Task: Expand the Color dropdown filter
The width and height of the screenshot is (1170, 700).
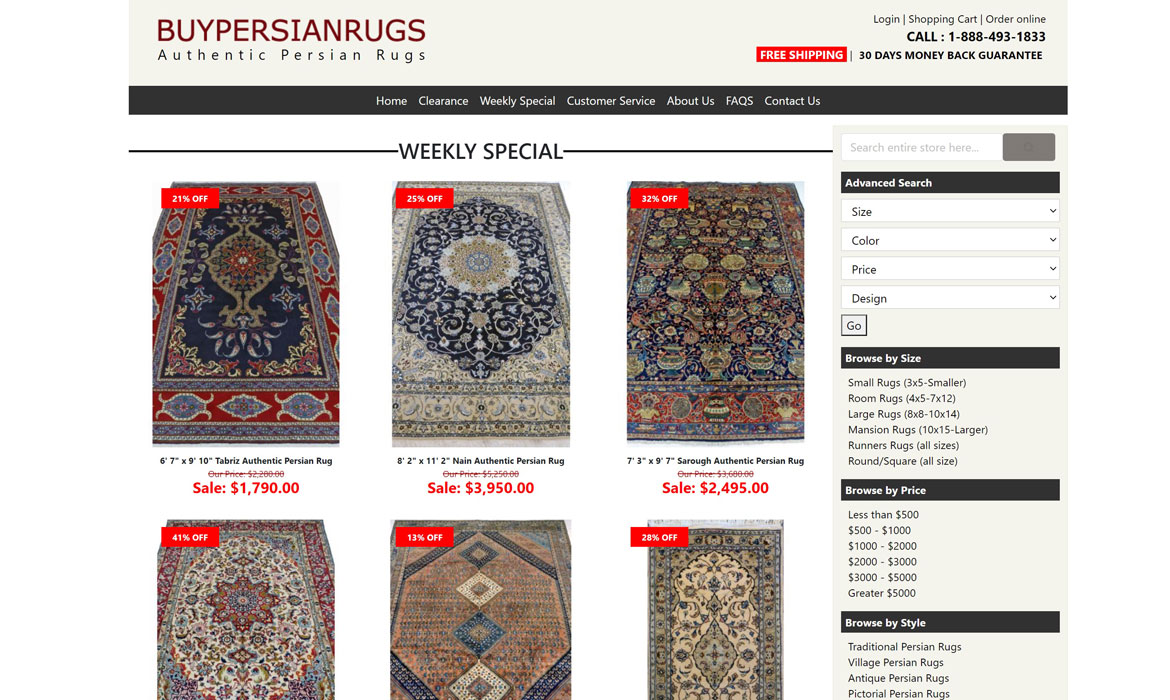Action: pyautogui.click(x=950, y=240)
